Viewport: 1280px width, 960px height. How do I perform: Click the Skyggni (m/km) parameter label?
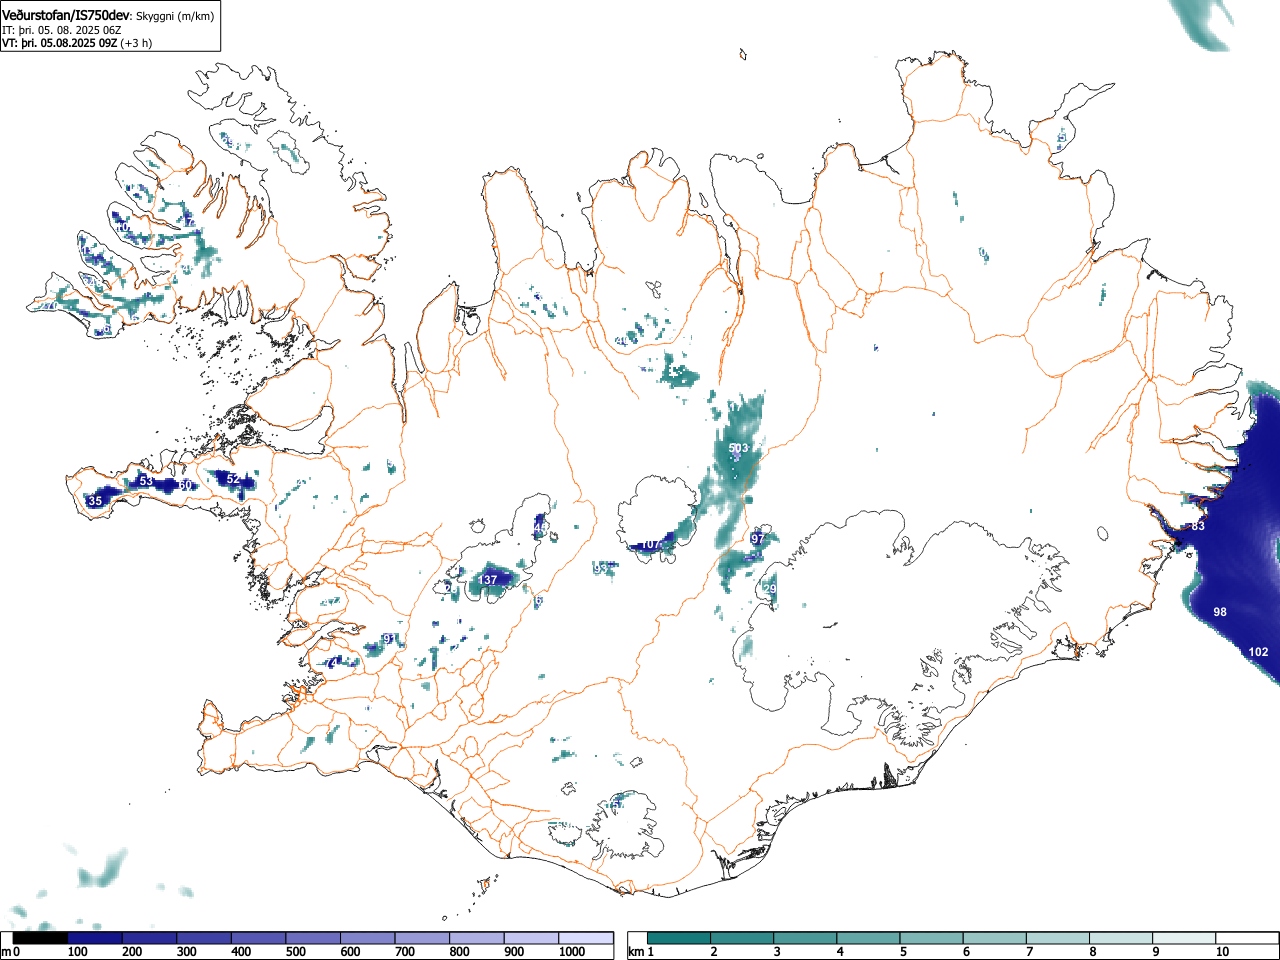175,16
